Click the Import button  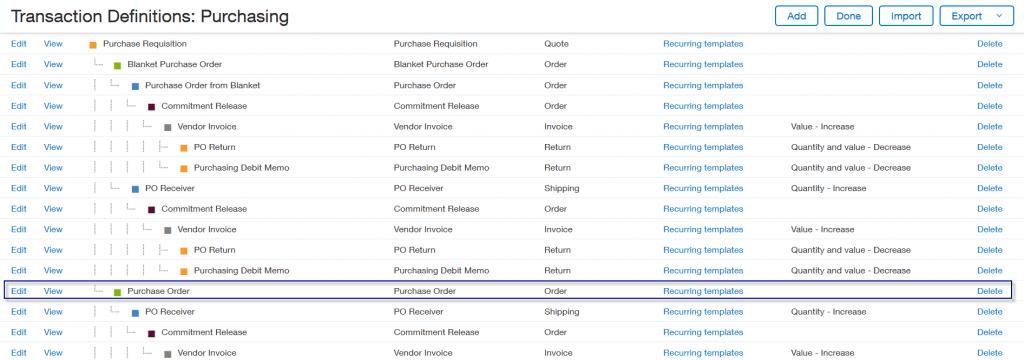(906, 16)
